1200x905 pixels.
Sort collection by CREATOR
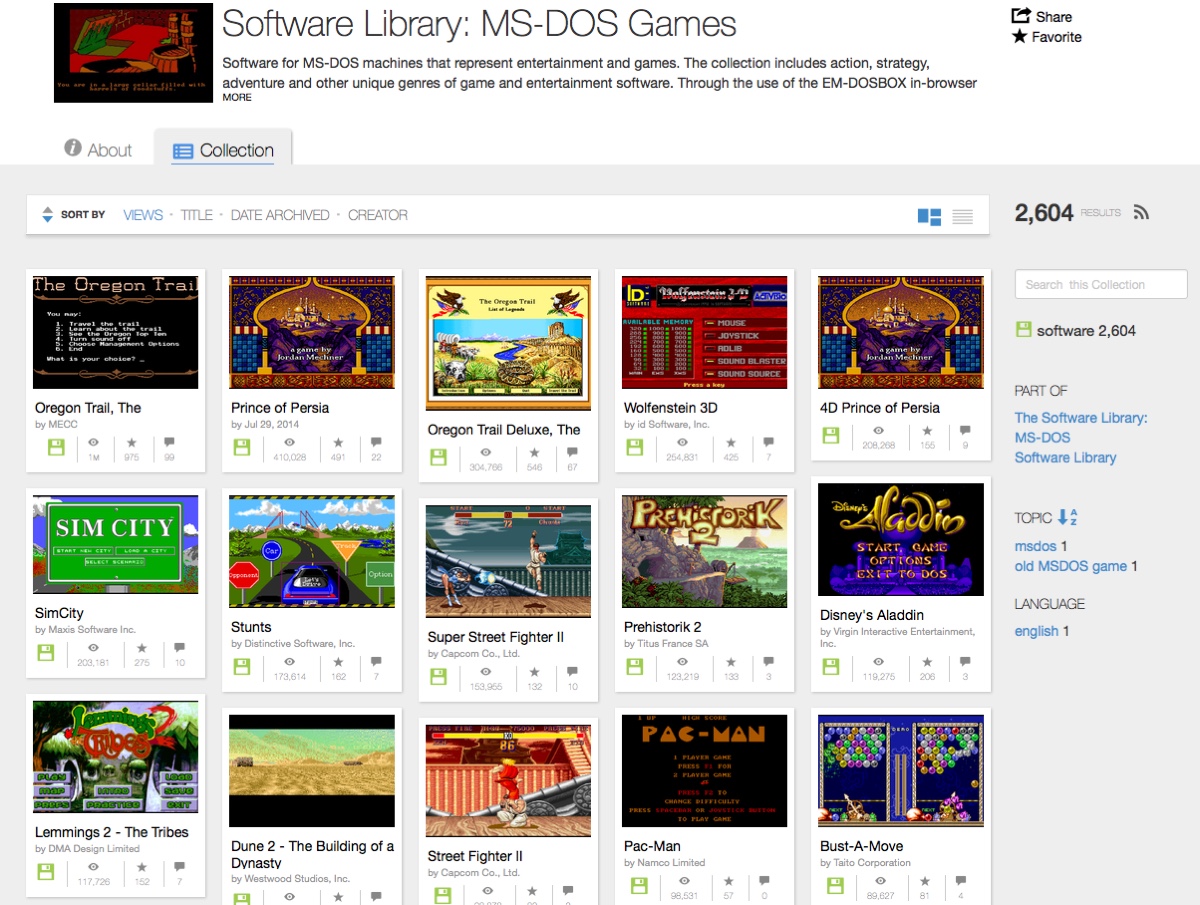click(x=378, y=215)
